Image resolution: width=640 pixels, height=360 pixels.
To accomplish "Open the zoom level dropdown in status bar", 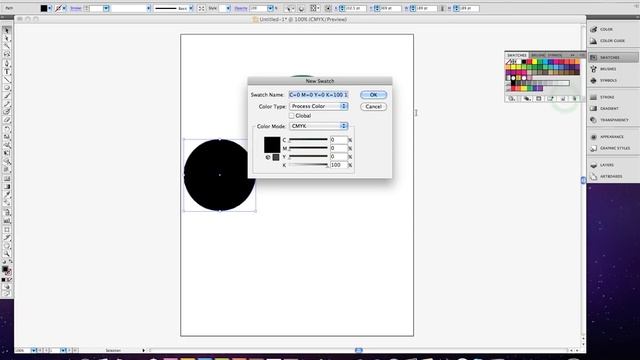I will 34,350.
